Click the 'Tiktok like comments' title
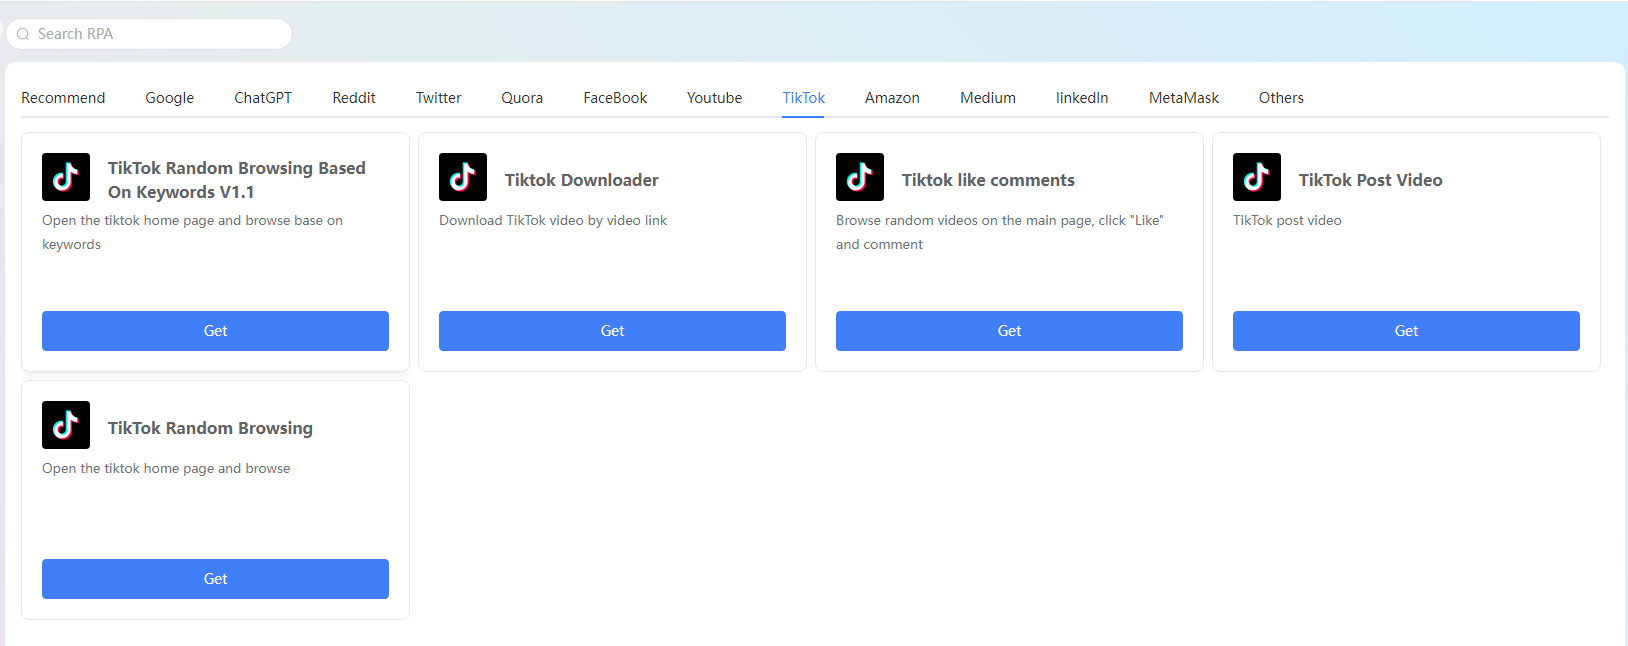Viewport: 1628px width, 646px height. 988,180
